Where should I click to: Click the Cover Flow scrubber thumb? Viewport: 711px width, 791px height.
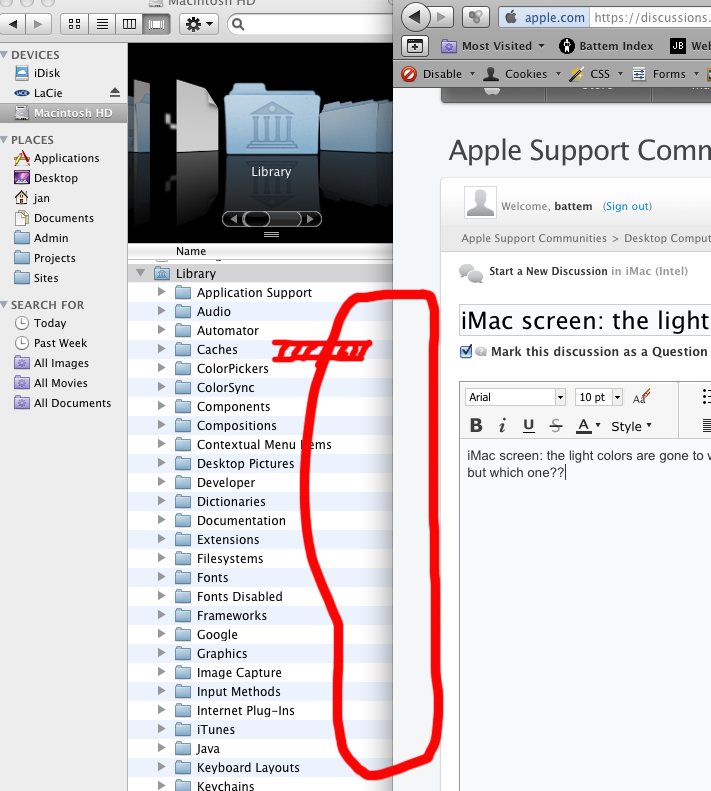[x=256, y=219]
